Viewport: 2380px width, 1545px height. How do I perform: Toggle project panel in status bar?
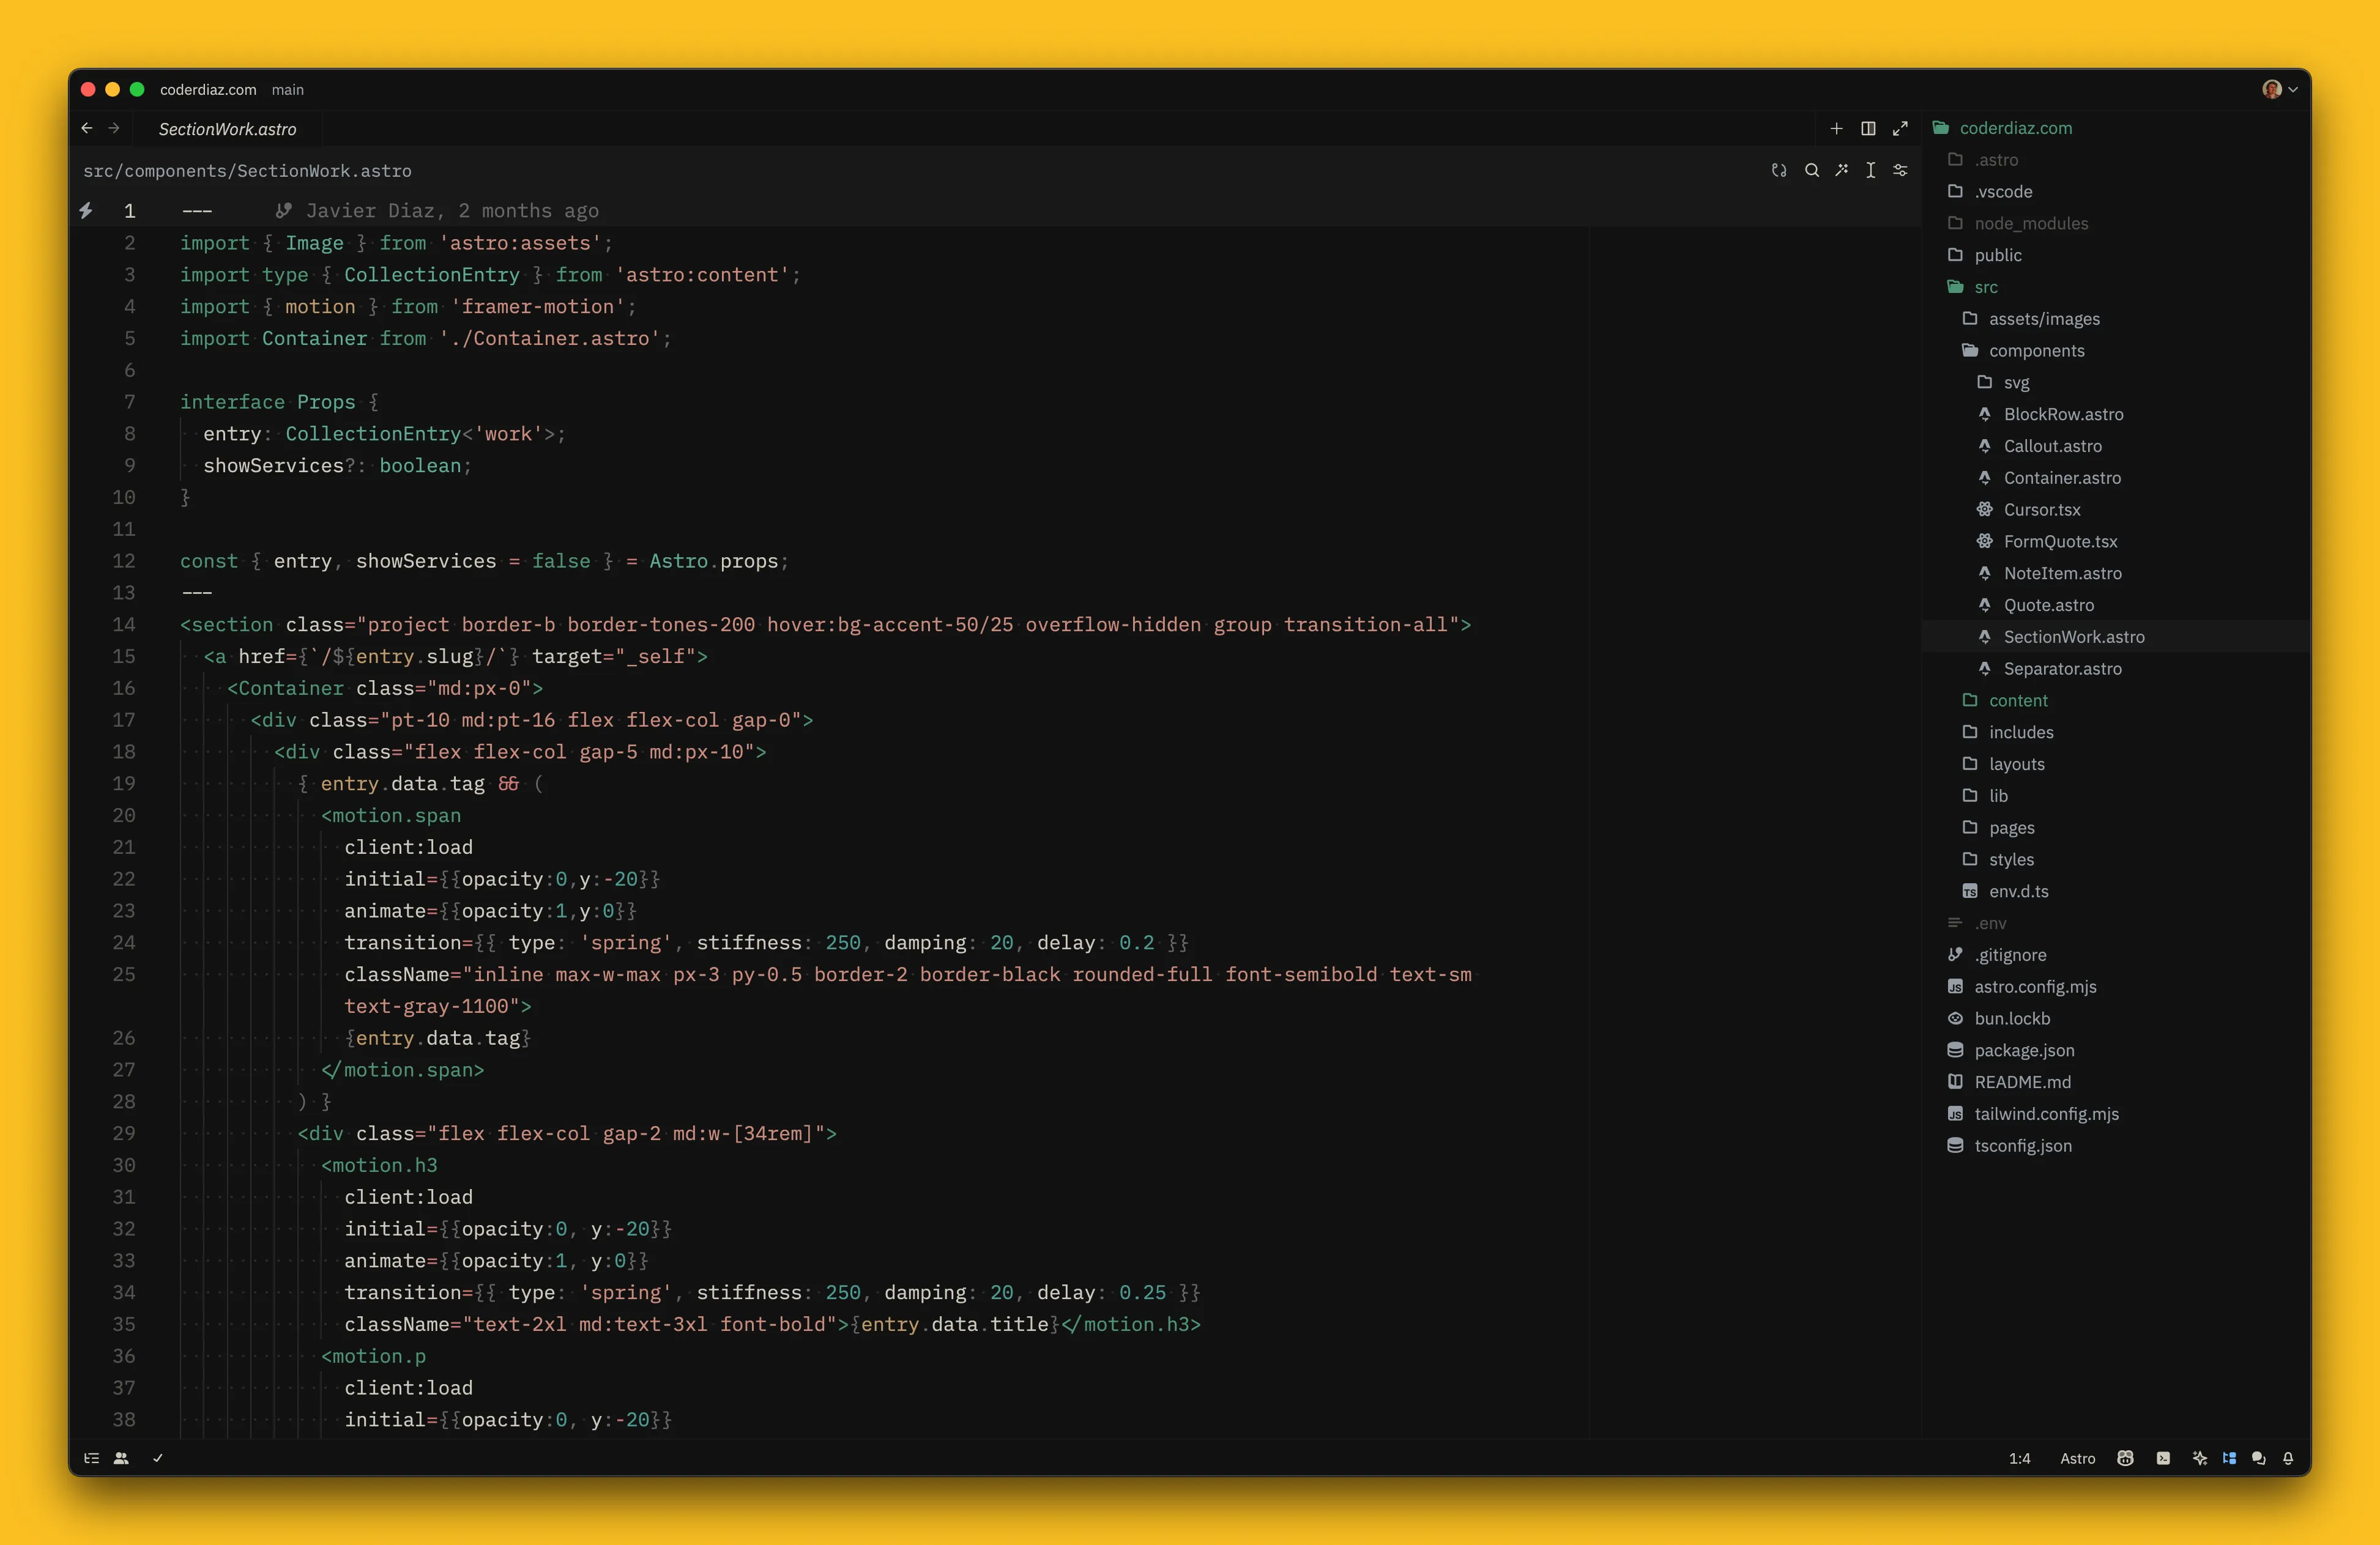click(x=2229, y=1458)
